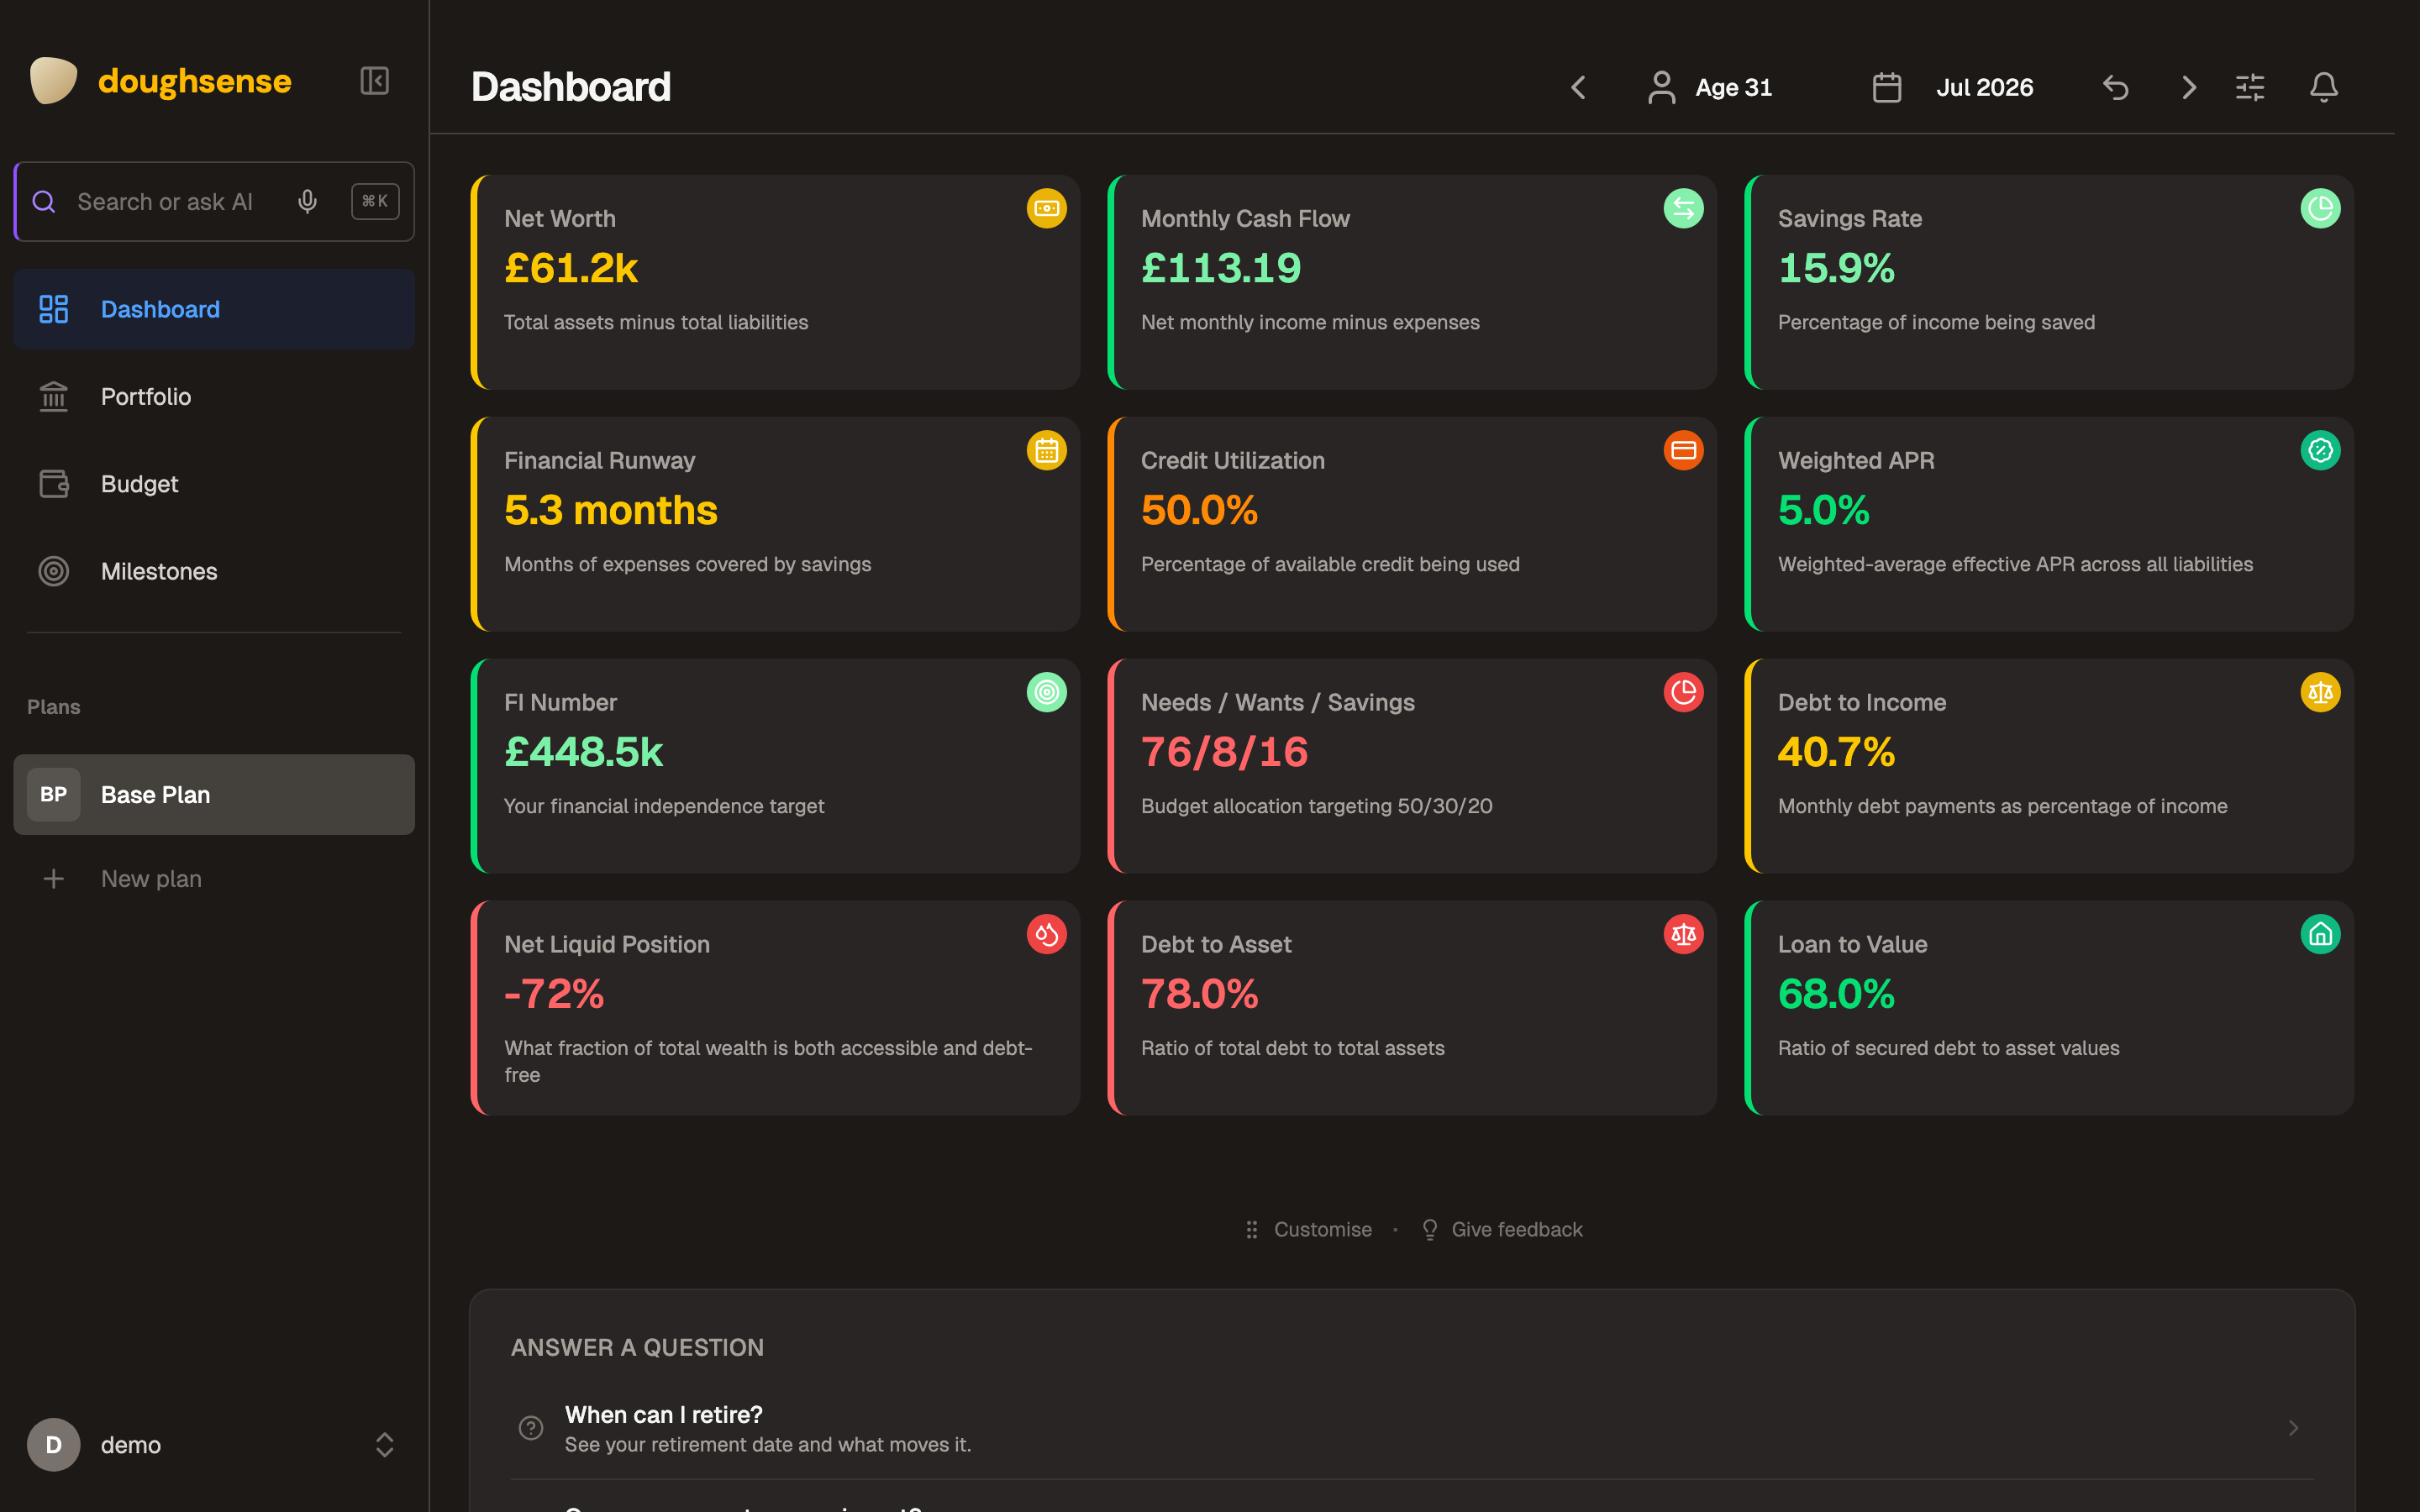Click the Financial Runway calendar icon

[1046, 450]
